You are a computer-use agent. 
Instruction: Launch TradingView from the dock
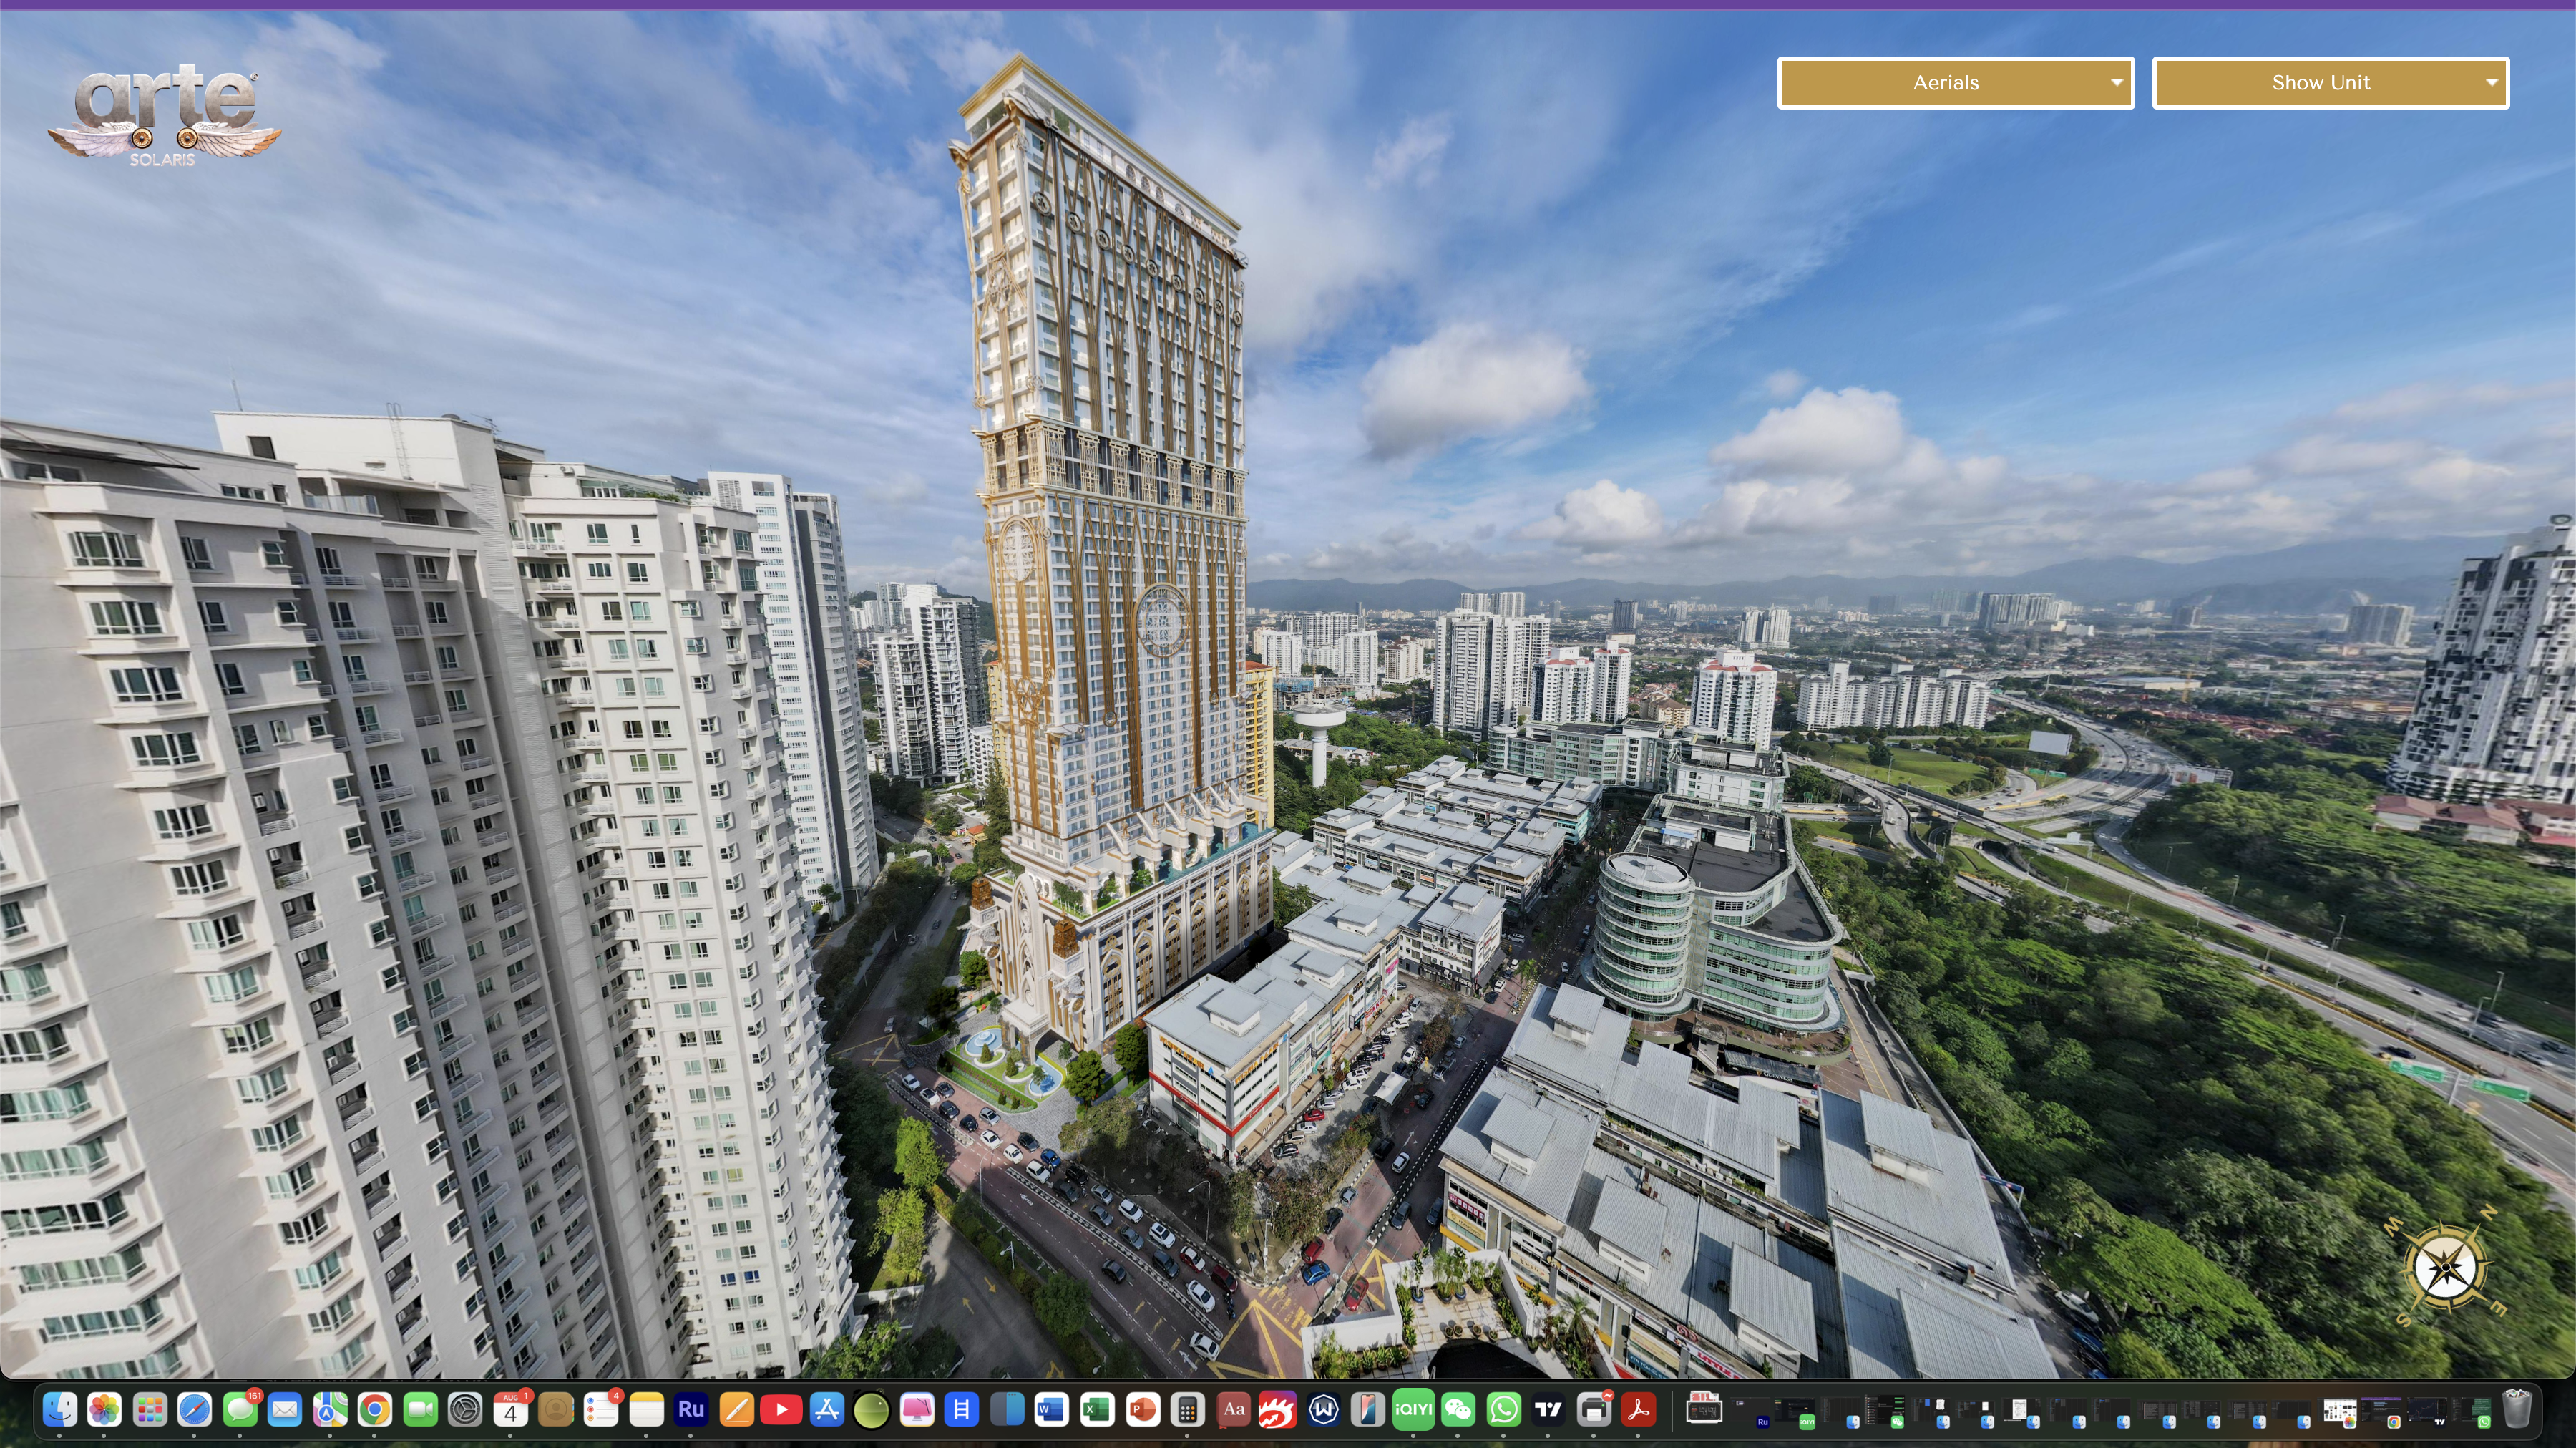click(1549, 1410)
